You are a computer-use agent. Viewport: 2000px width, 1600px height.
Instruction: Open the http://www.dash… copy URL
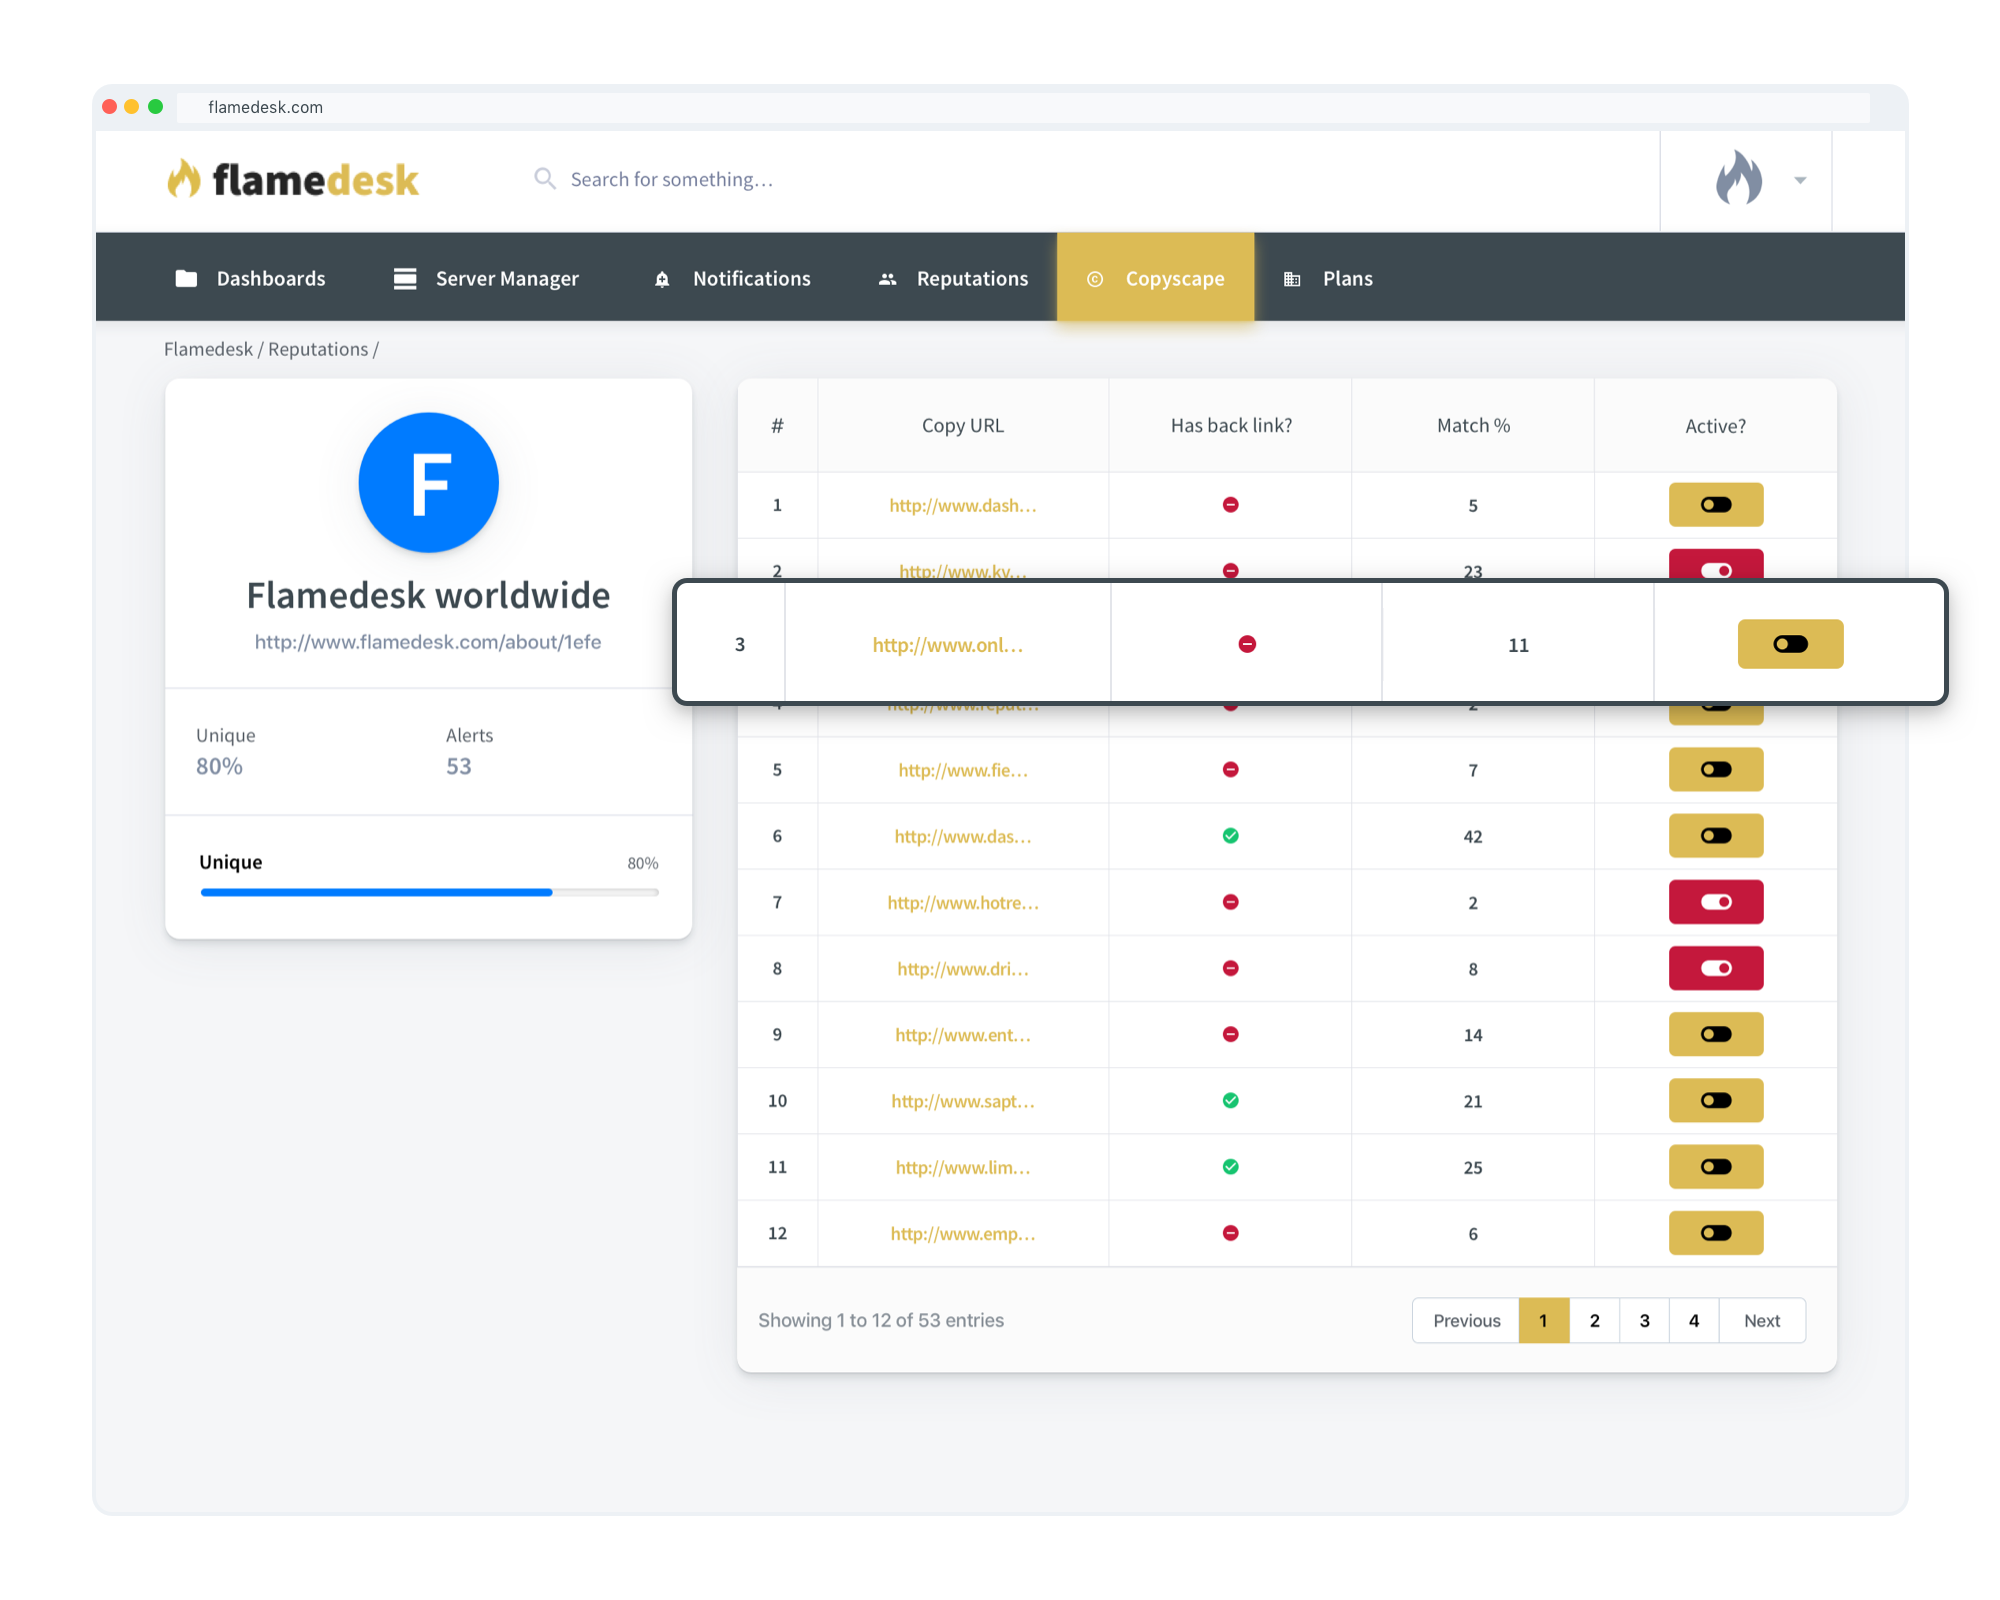click(963, 505)
